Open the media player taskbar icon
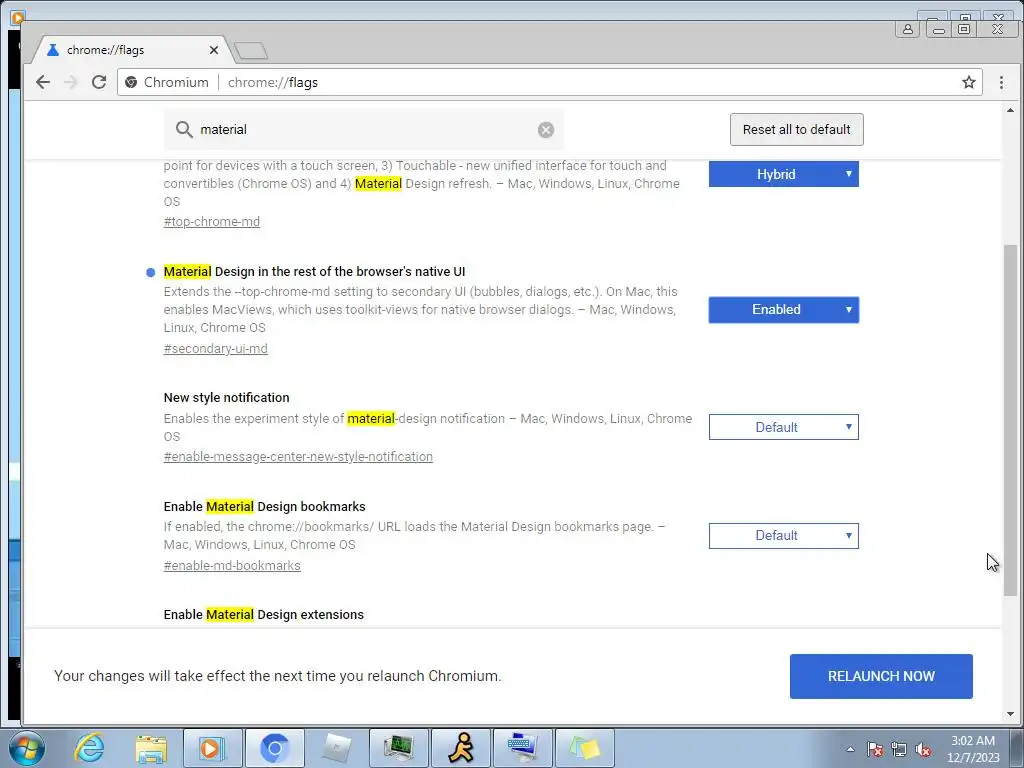This screenshot has width=1024, height=768. coord(212,748)
